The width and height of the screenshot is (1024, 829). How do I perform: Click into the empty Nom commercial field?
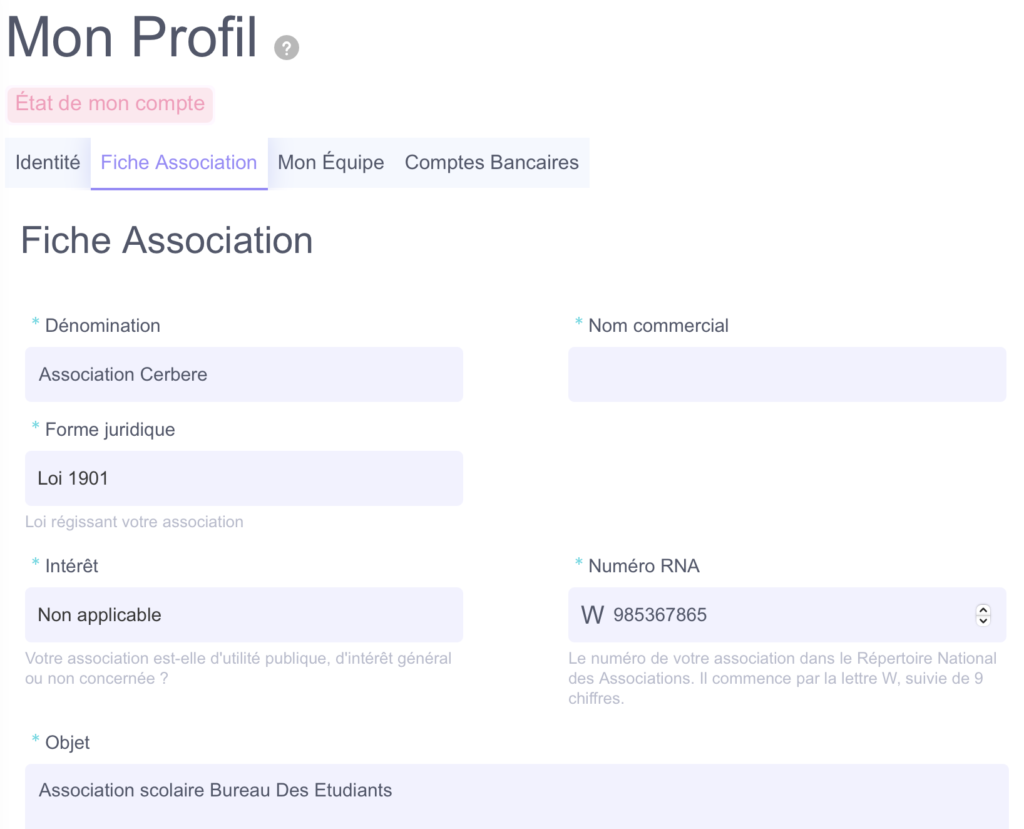pos(787,374)
